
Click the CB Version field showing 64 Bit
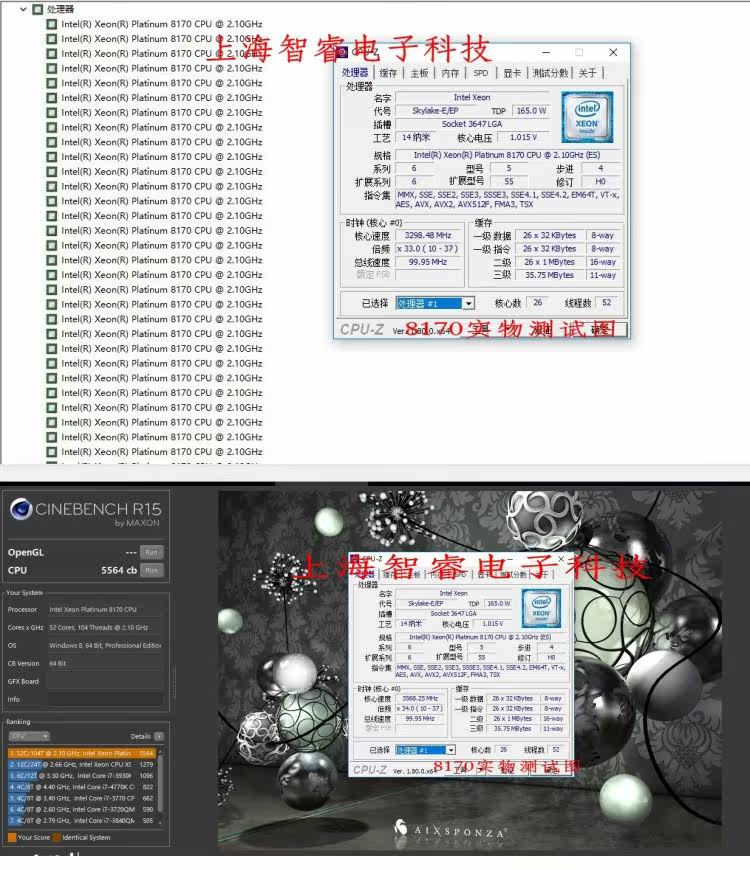click(105, 663)
